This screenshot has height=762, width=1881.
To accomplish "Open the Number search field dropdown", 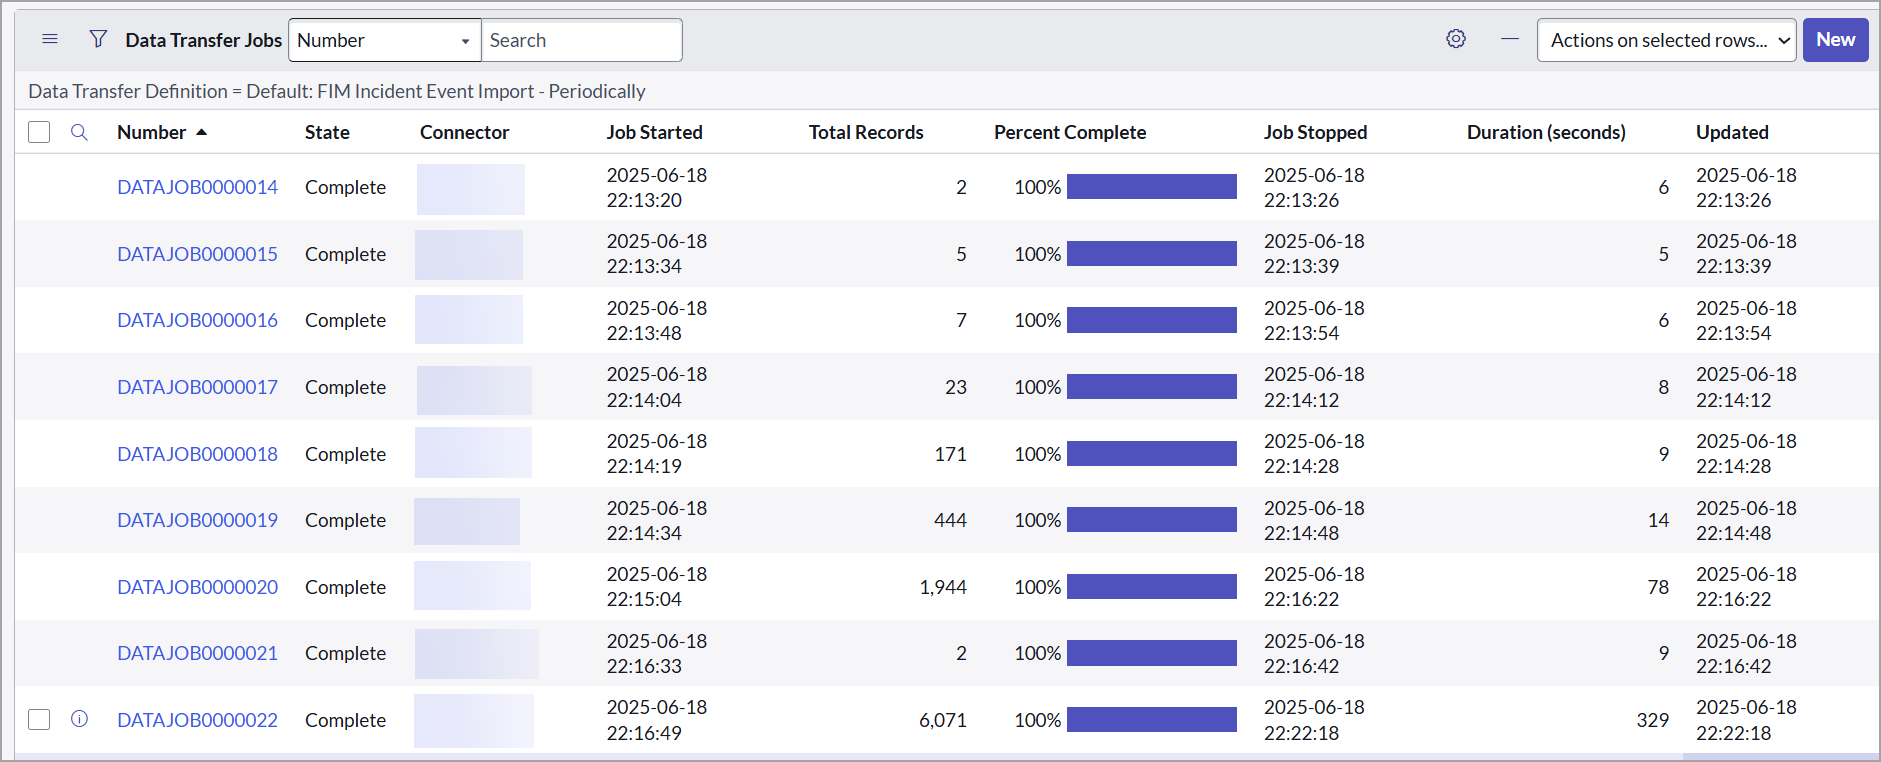I will pos(384,41).
